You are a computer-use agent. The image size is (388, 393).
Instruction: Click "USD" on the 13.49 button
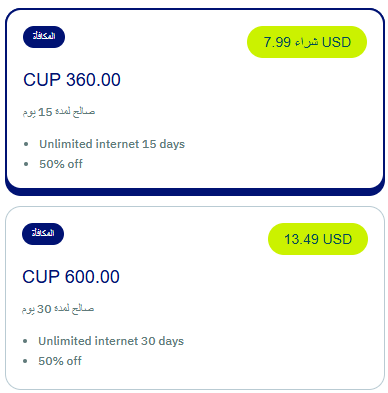(337, 239)
